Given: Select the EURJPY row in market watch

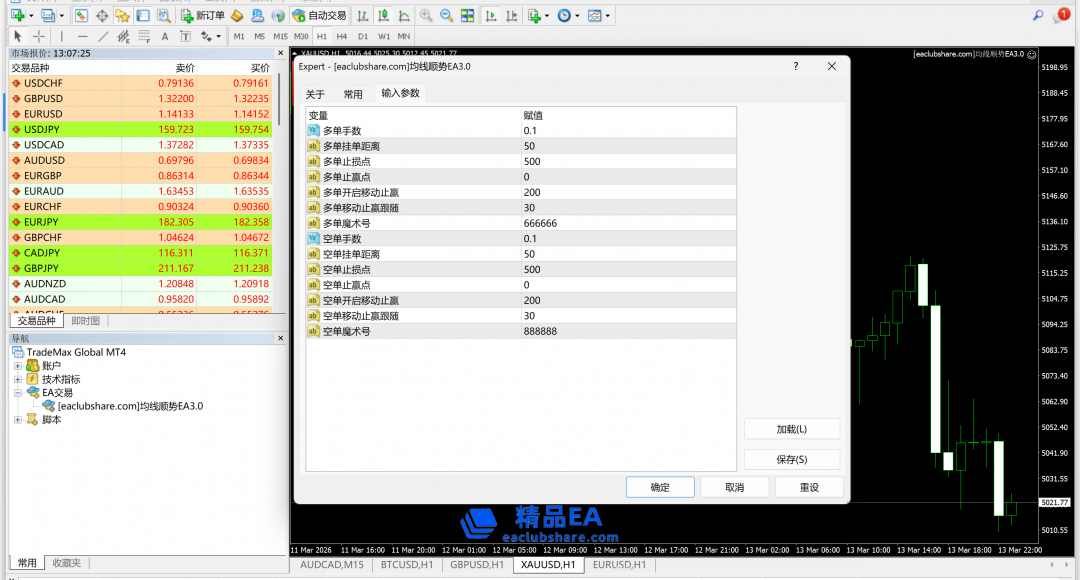Looking at the screenshot, I should pos(60,221).
